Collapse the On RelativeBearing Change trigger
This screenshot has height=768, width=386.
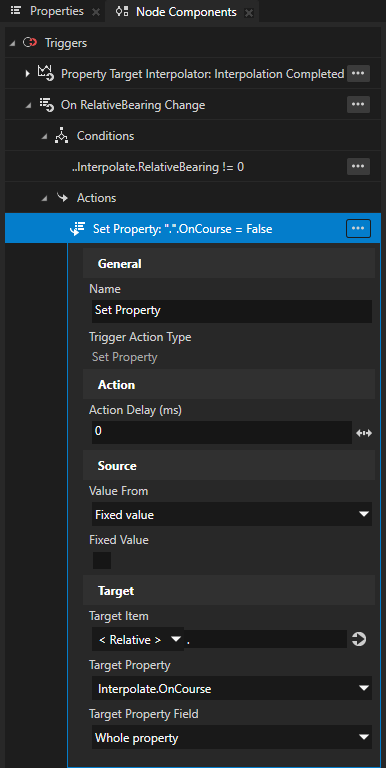pyautogui.click(x=28, y=105)
